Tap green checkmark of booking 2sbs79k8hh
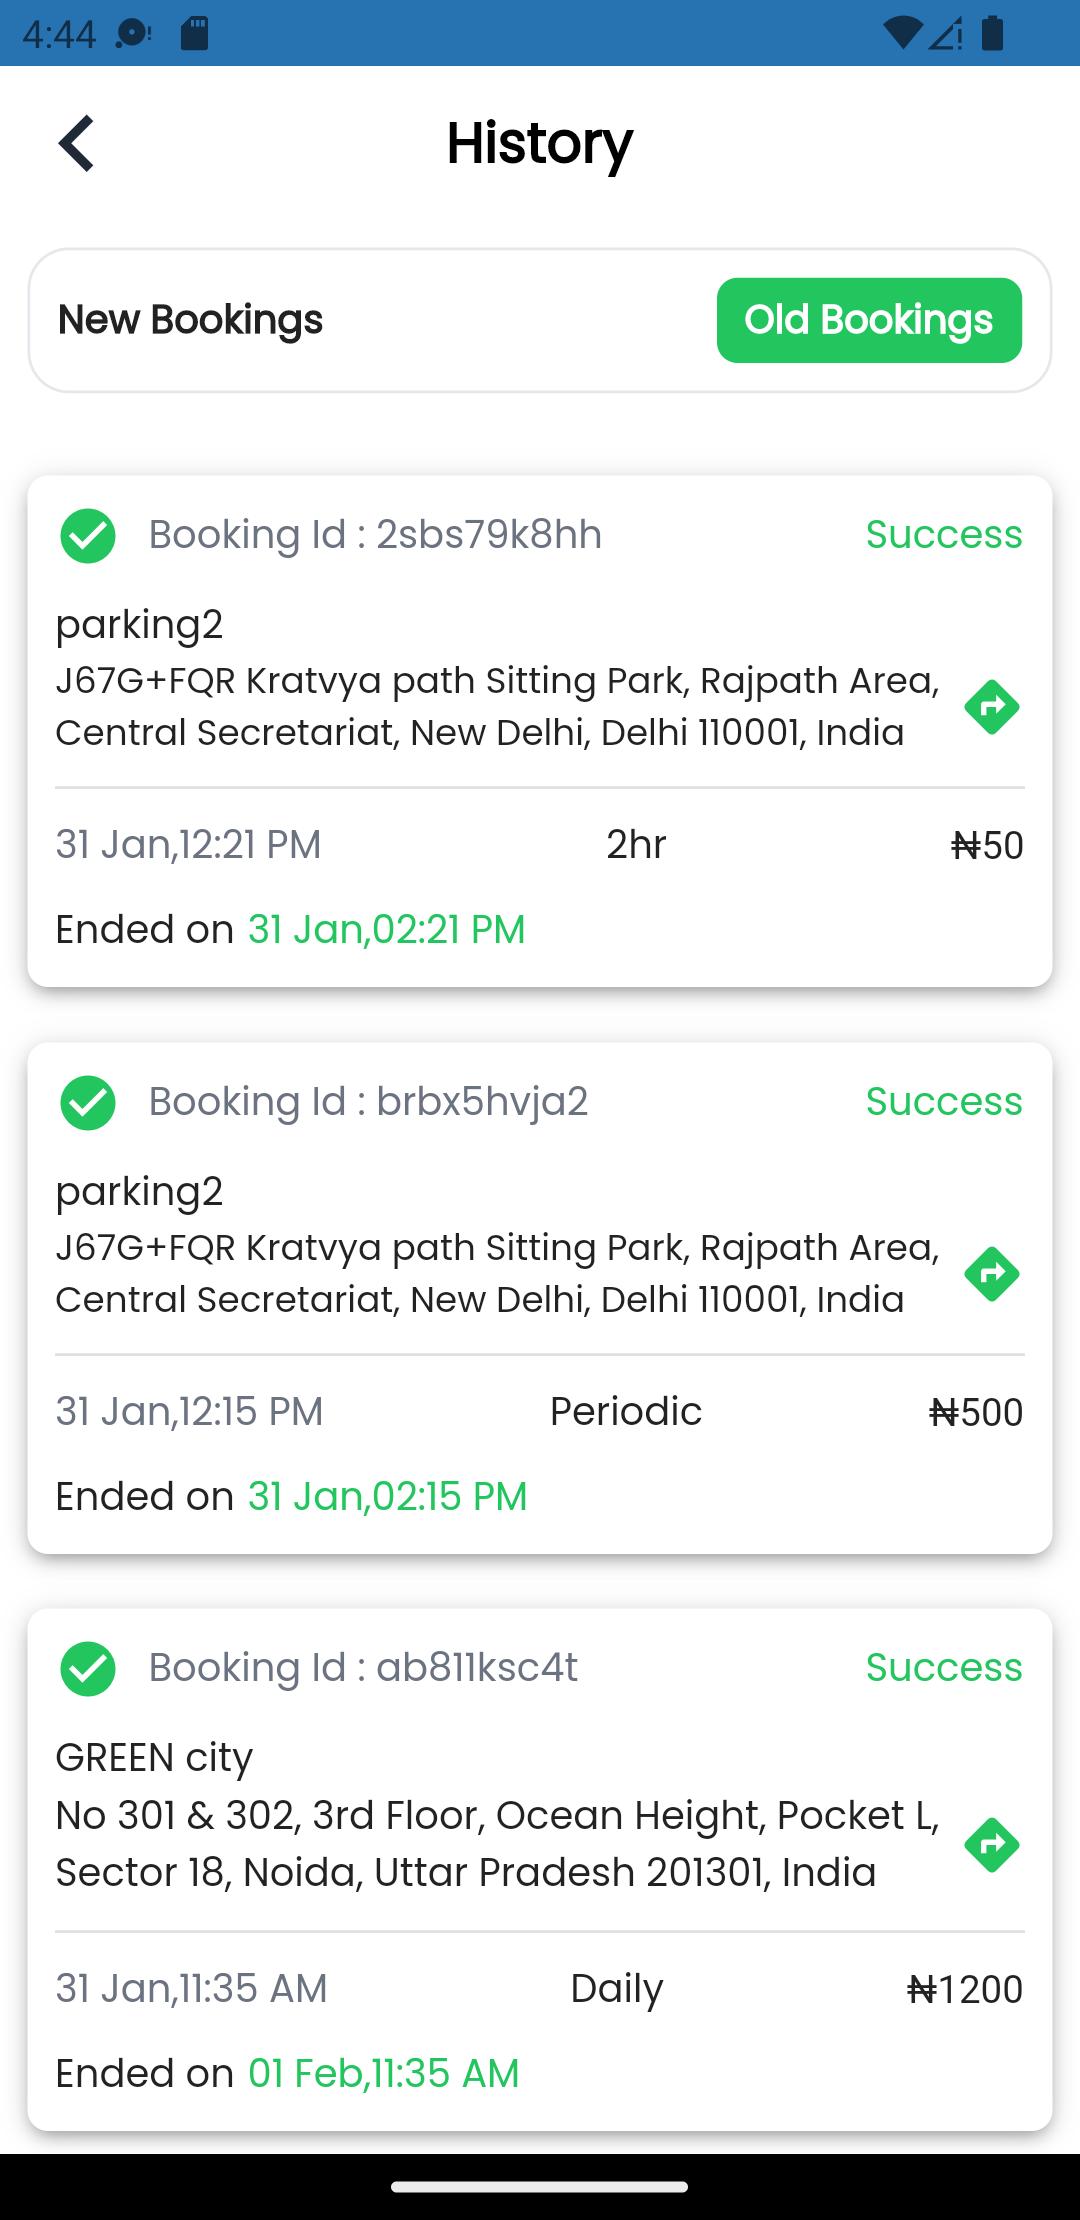Image resolution: width=1080 pixels, height=2220 pixels. (x=88, y=536)
